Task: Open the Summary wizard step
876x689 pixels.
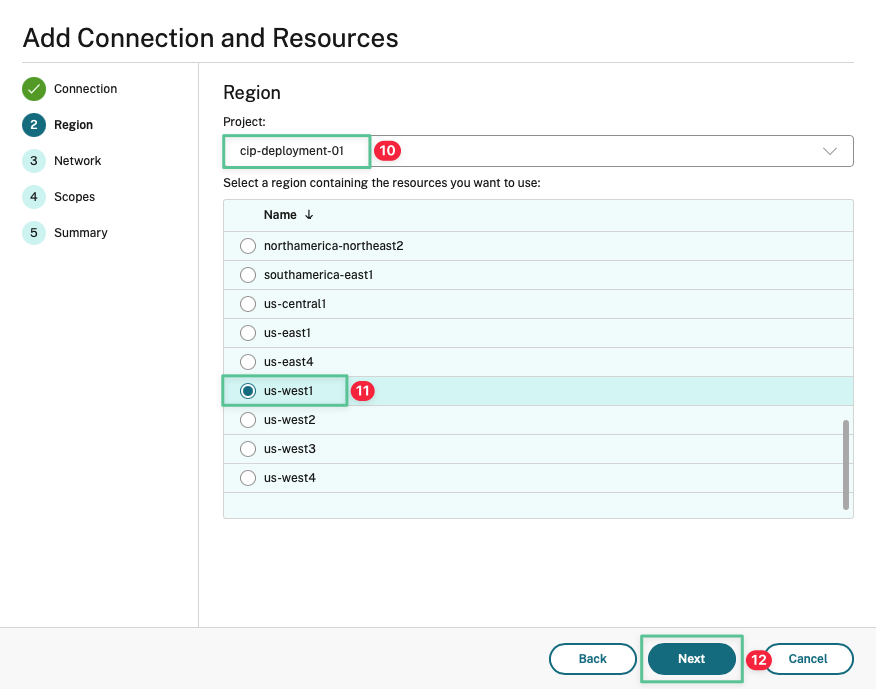Action: click(x=80, y=233)
